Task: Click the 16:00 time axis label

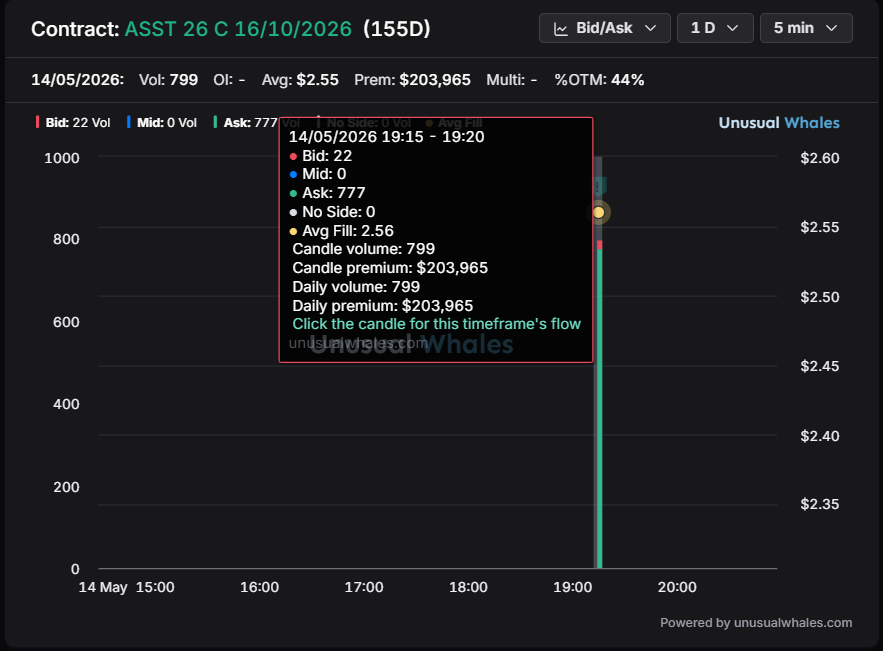Action: click(x=260, y=587)
